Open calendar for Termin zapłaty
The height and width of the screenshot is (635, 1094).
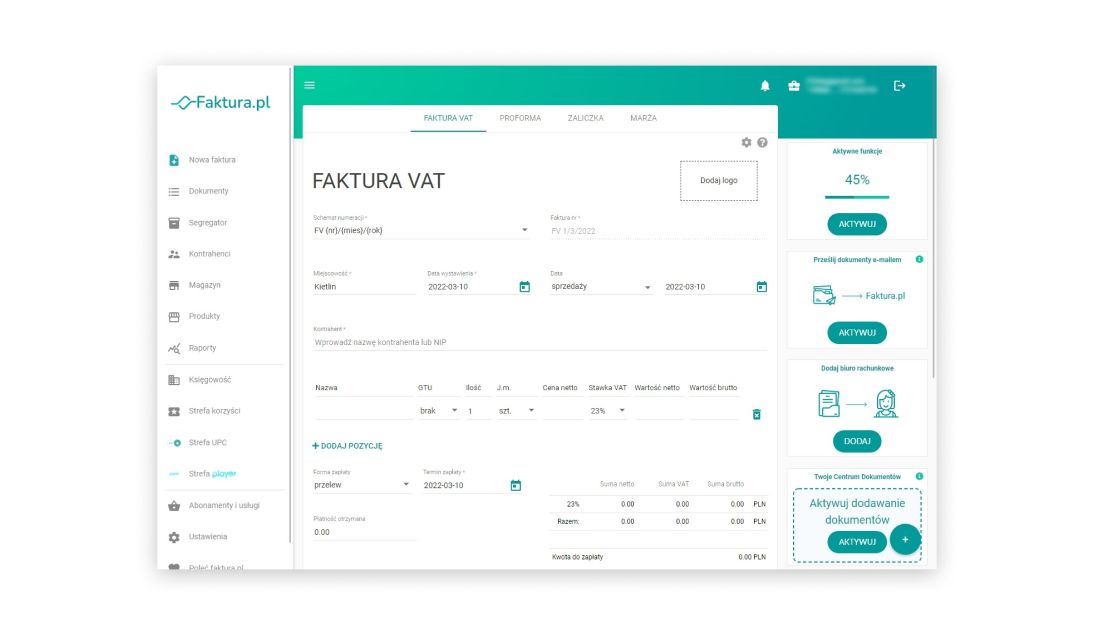(x=516, y=485)
